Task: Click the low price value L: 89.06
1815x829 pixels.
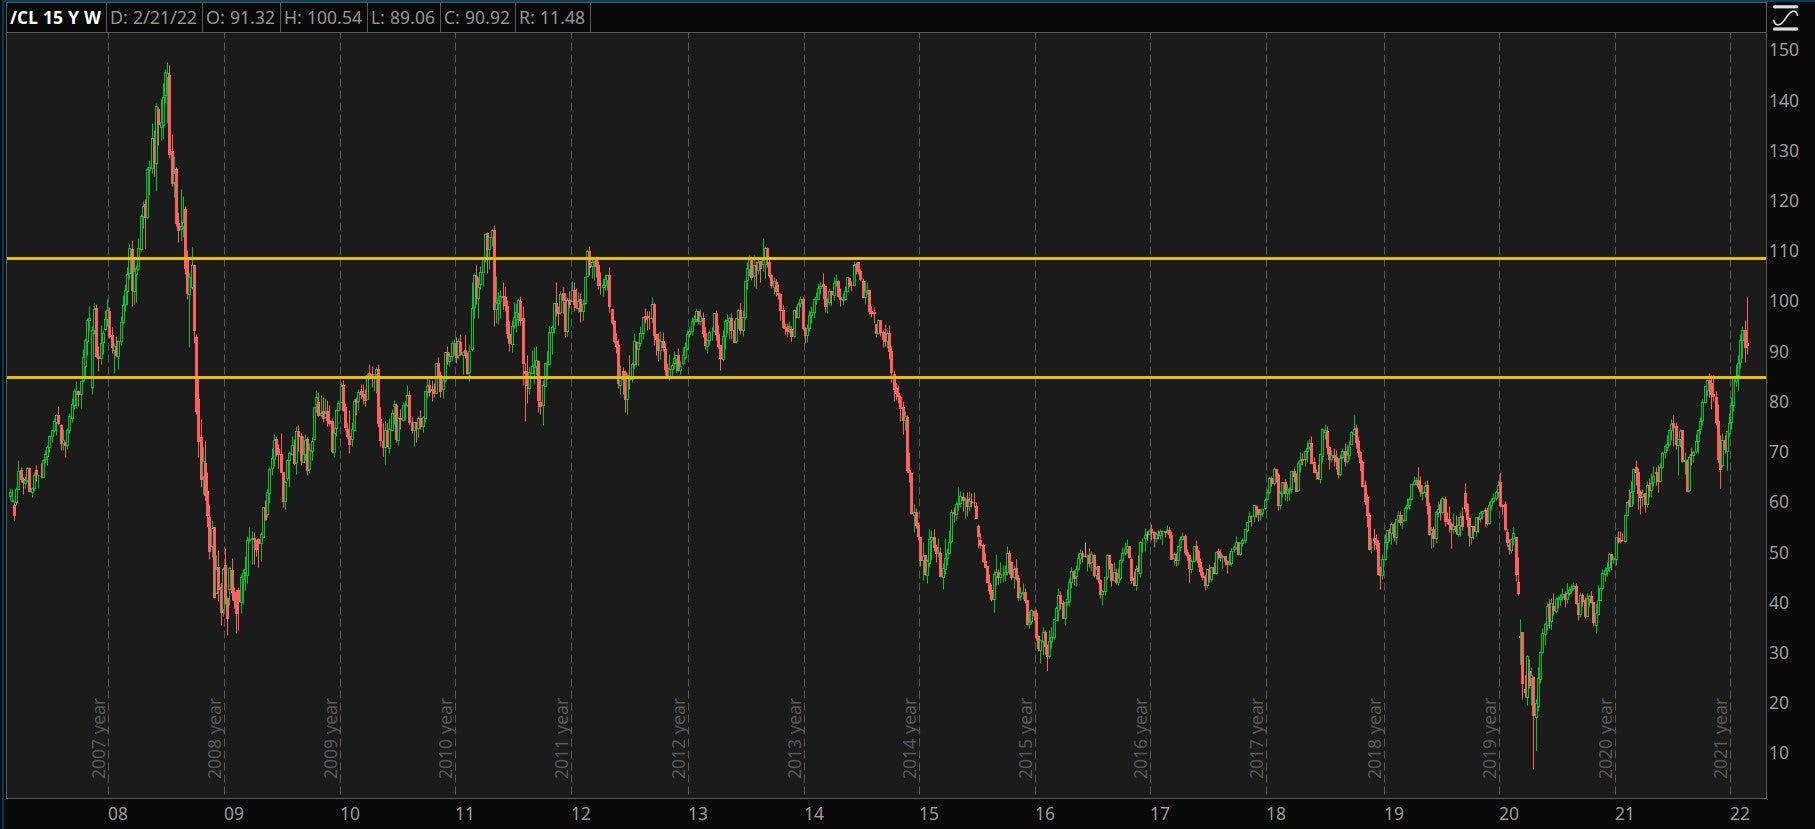Action: point(402,17)
